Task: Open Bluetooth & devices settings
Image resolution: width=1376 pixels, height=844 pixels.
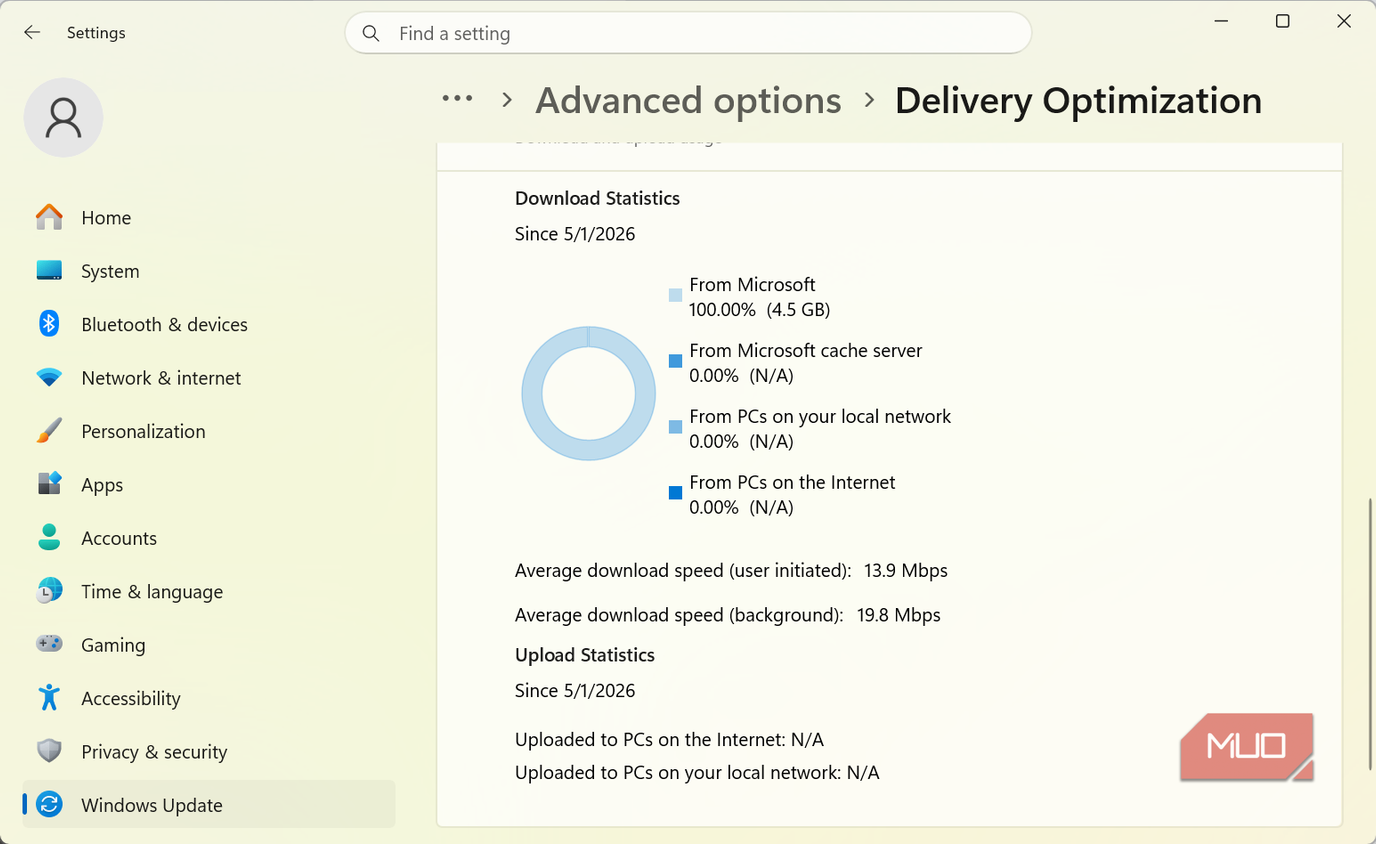Action: pos(209,324)
